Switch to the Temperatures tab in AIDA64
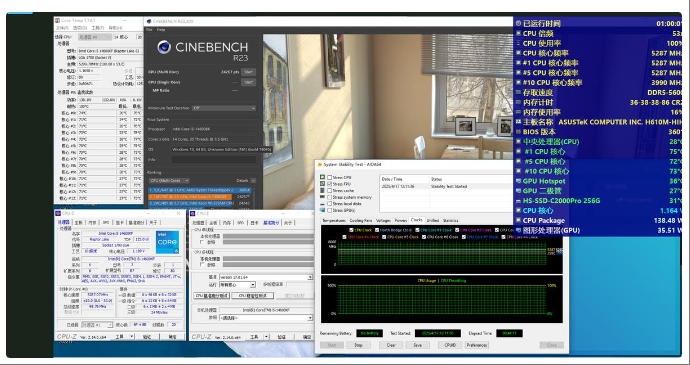The height and width of the screenshot is (365, 690). coord(334,221)
